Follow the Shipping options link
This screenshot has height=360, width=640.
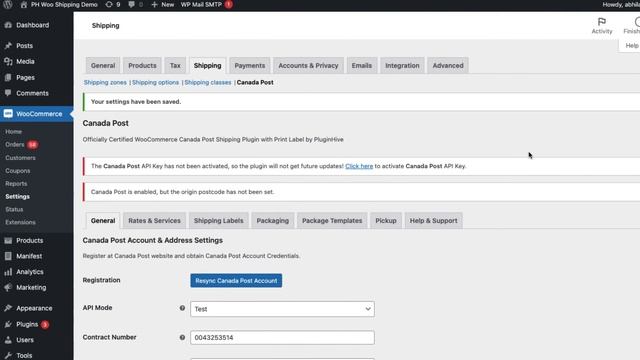pos(155,82)
